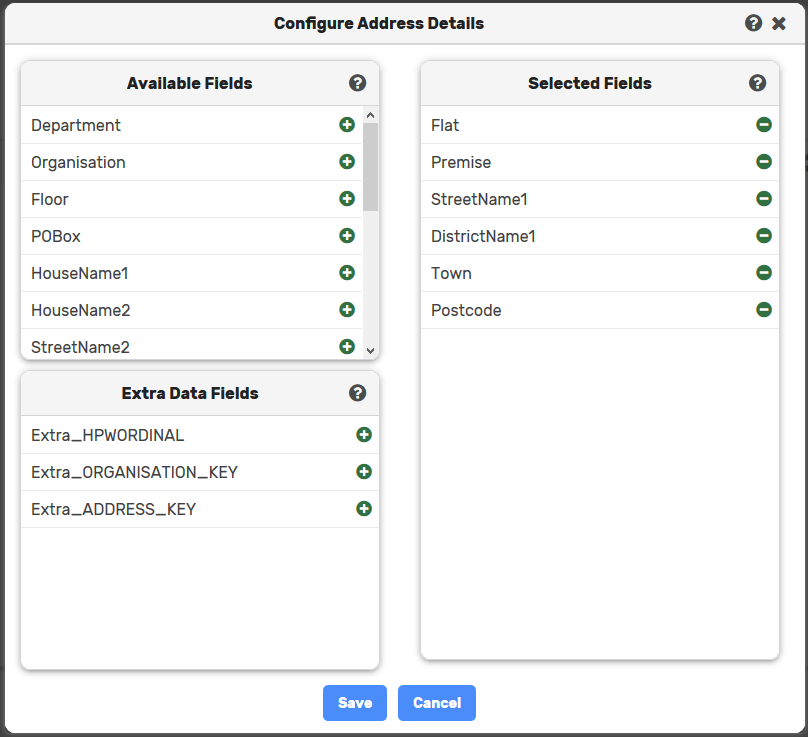Cancel the address details dialog
Viewport: 808px width, 737px height.
(x=436, y=703)
